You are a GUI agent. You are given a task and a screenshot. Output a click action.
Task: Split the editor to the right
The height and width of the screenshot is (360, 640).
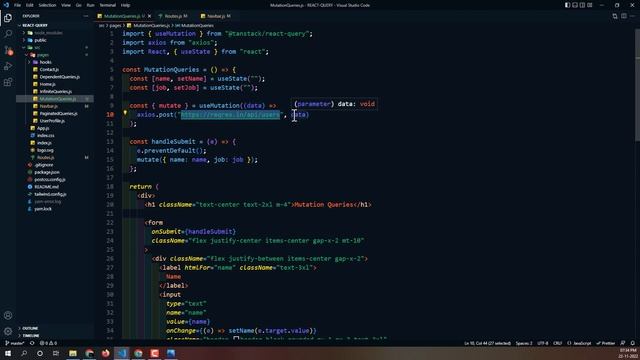coord(624,16)
